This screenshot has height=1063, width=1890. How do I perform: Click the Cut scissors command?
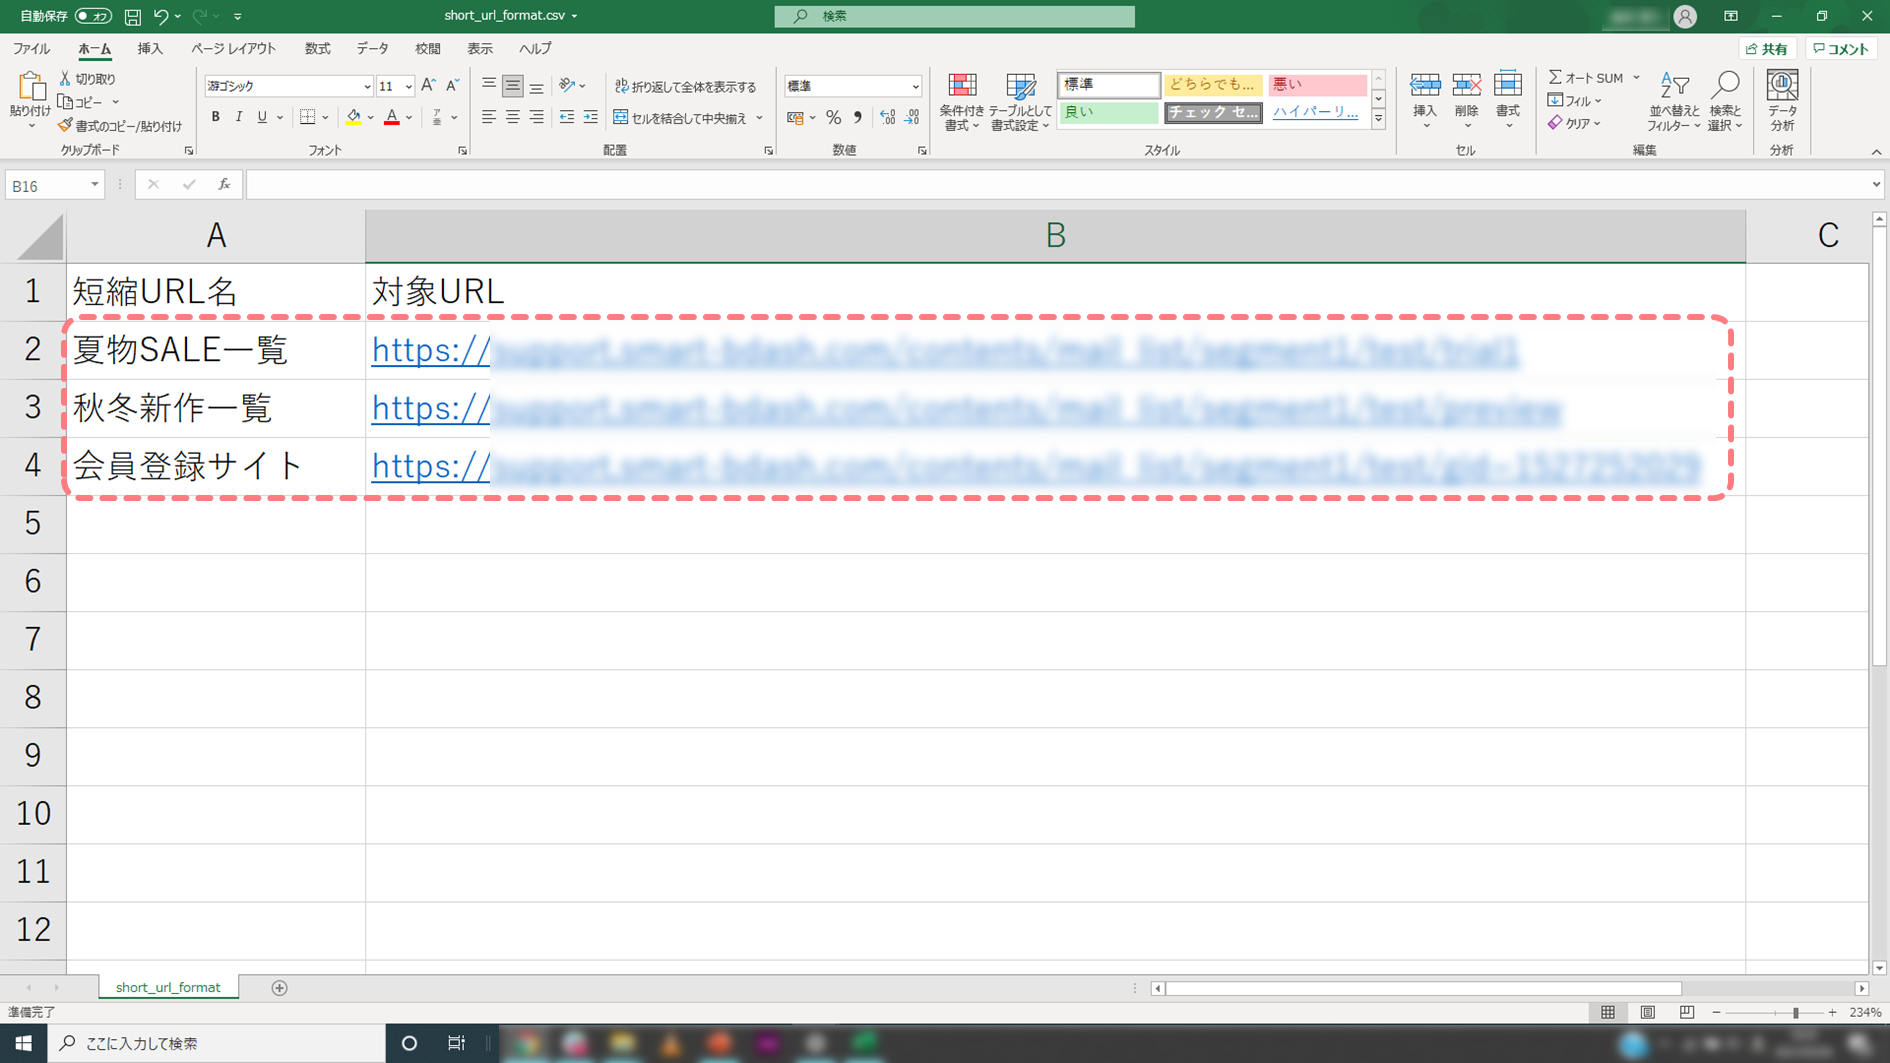tap(87, 79)
